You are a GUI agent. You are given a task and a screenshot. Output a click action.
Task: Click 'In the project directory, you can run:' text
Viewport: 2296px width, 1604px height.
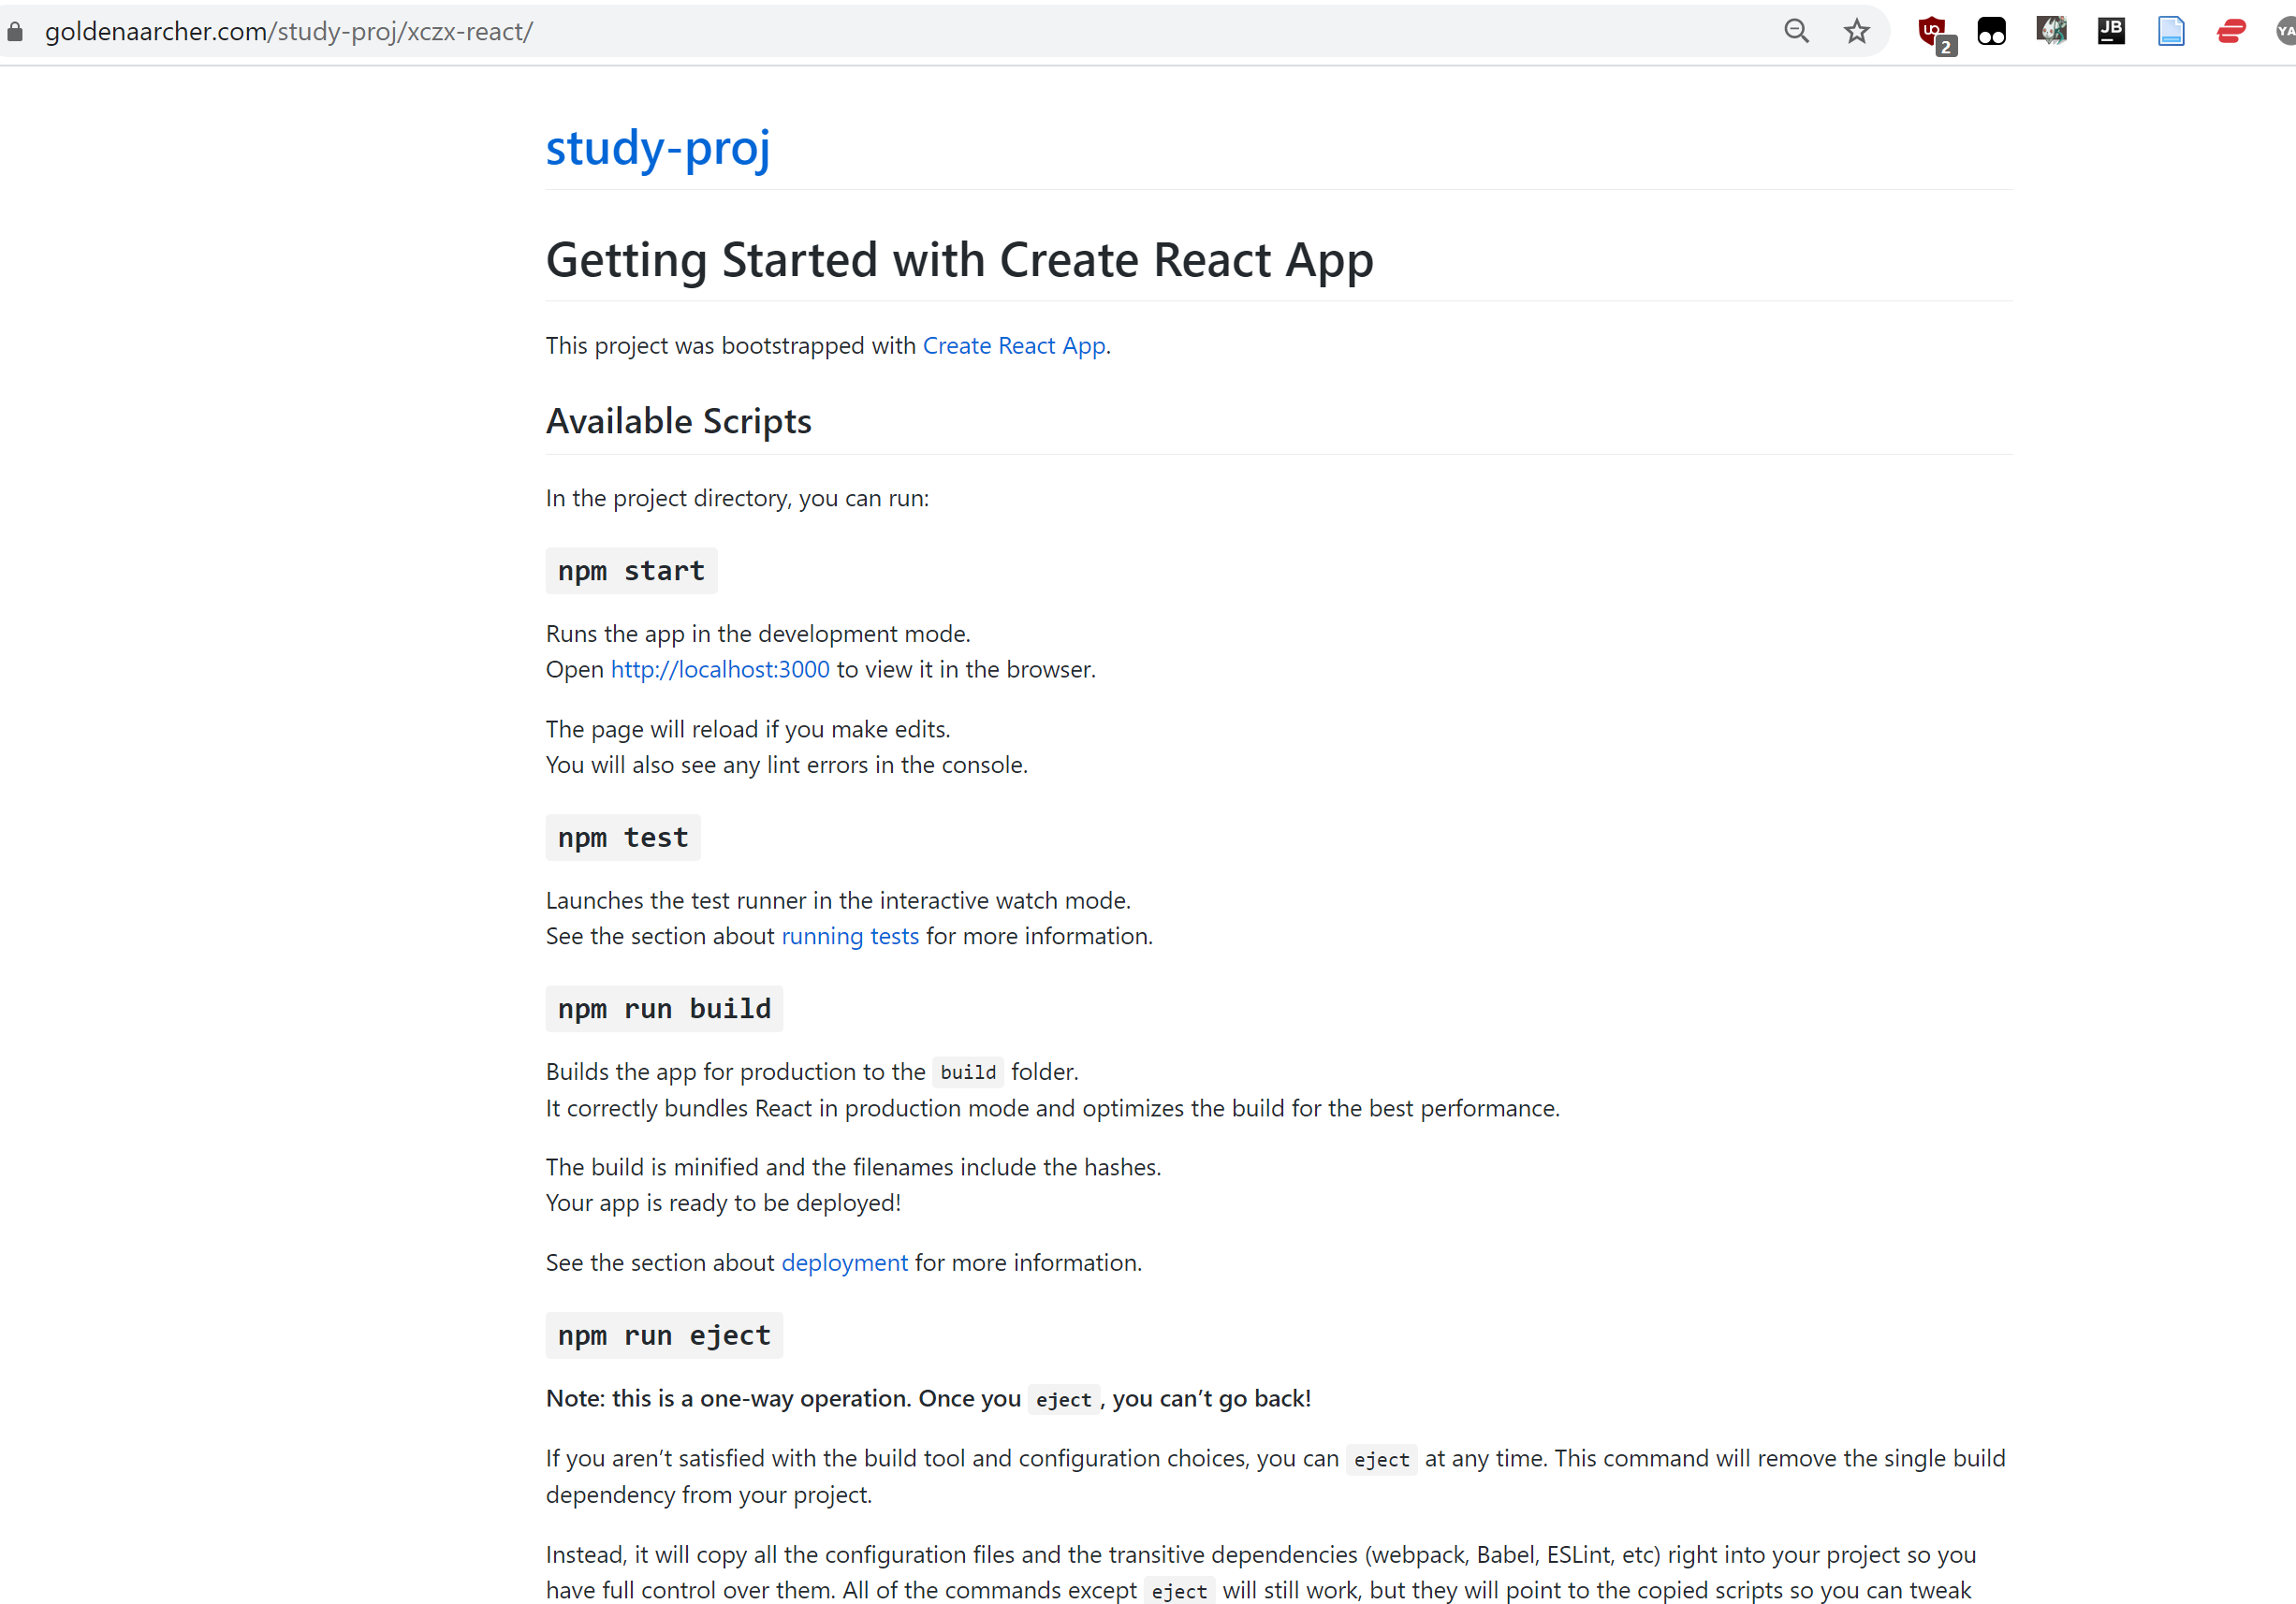click(x=737, y=499)
